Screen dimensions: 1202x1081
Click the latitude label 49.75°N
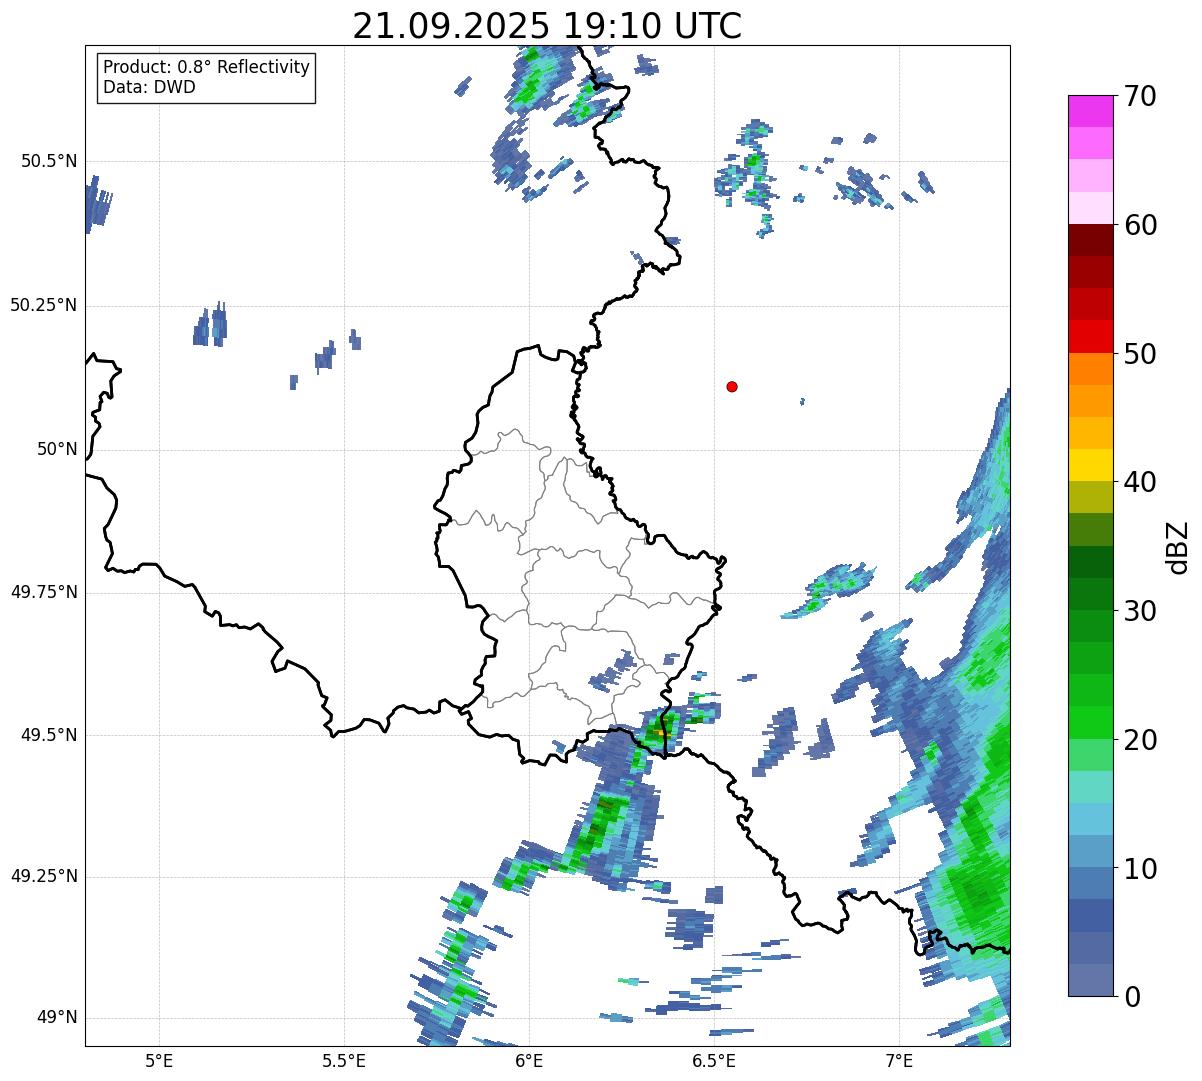click(x=43, y=592)
